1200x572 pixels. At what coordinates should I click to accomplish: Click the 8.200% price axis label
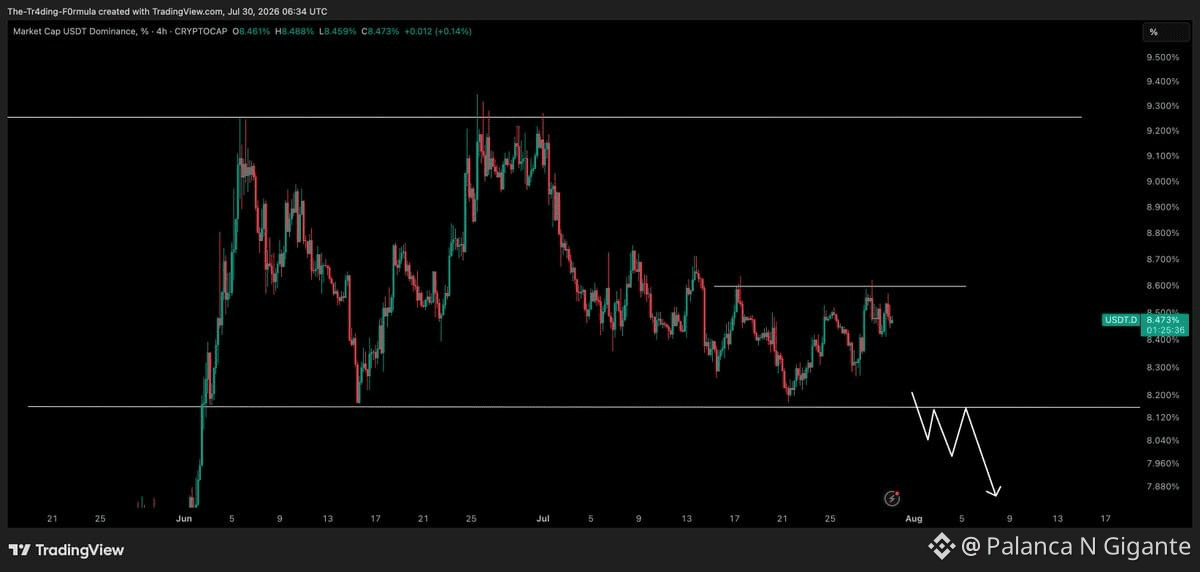1163,395
